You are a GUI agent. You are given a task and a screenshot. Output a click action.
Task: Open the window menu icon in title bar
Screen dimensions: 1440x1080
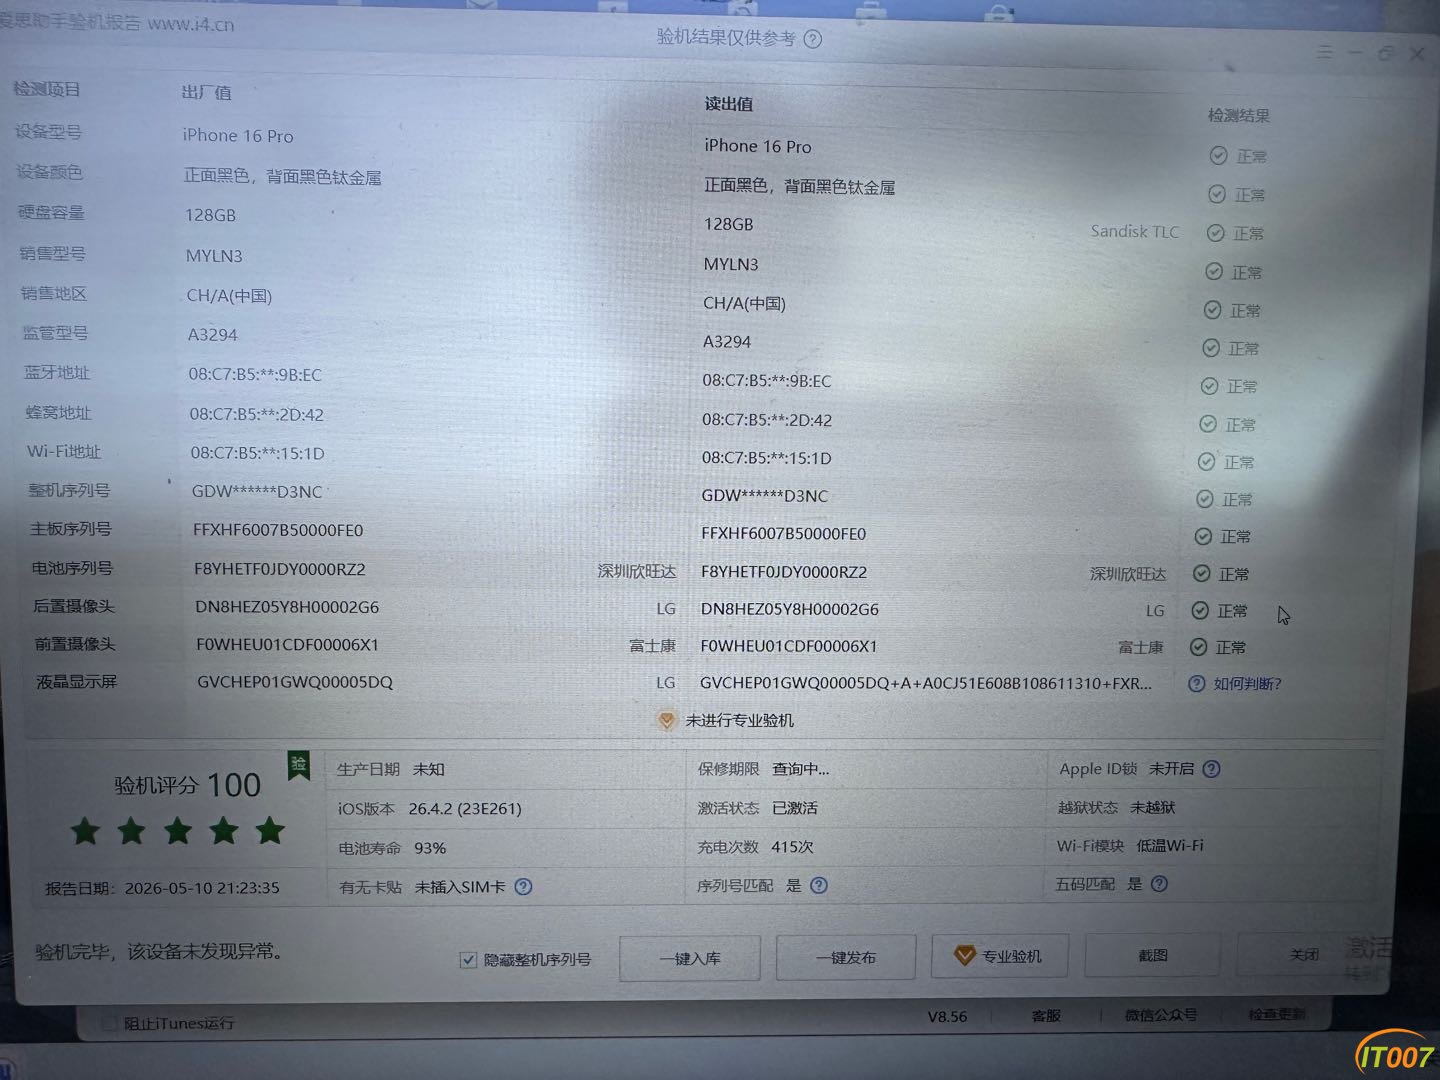[x=1325, y=52]
